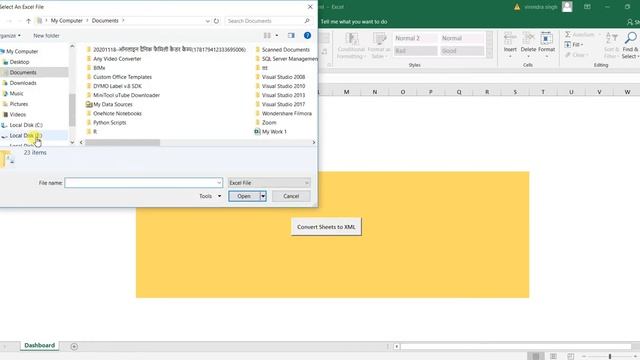Click the Up one level arrow
Image resolution: width=640 pixels, height=360 pixels.
coord(28,21)
